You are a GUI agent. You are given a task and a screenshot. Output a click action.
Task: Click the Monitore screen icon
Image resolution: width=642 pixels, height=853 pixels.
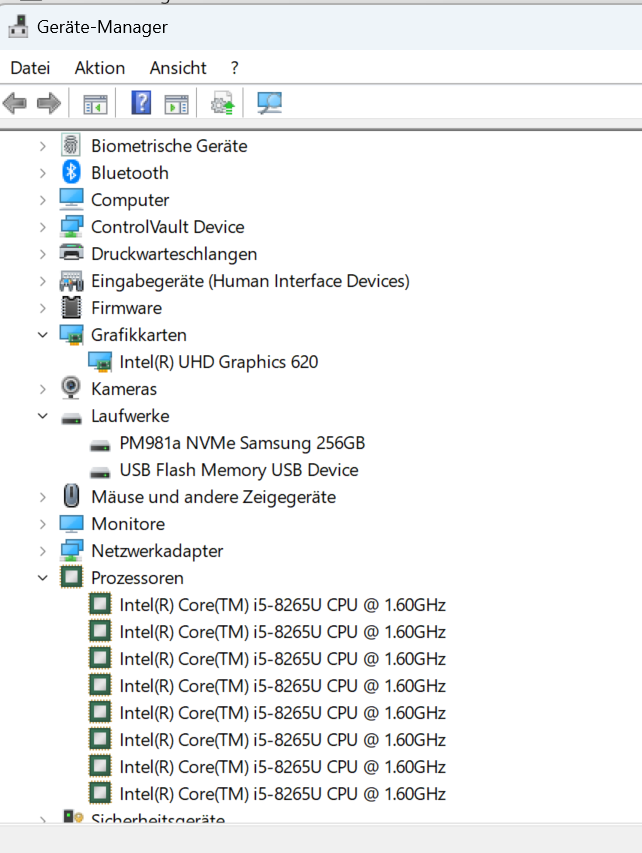tap(71, 524)
